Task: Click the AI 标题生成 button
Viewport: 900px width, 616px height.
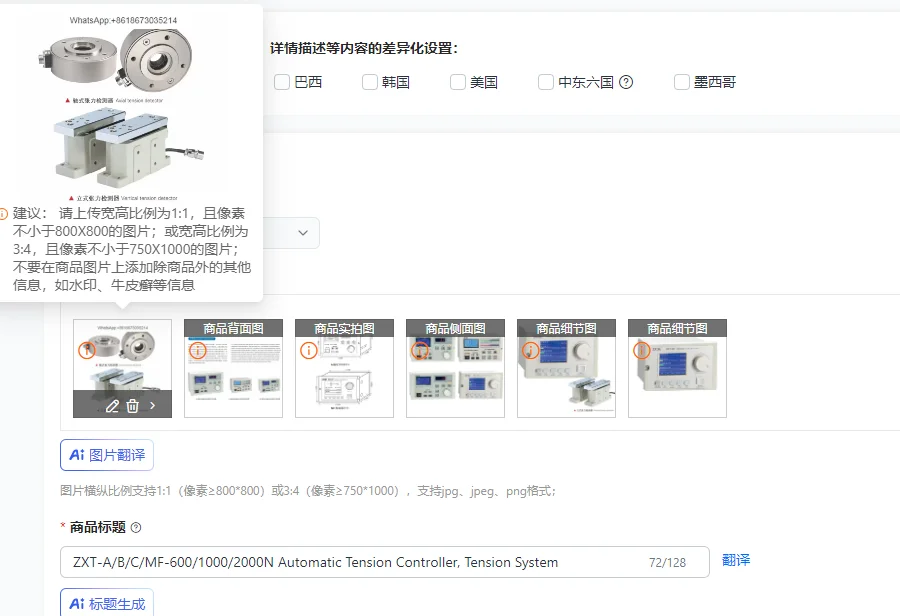Action: 107,603
